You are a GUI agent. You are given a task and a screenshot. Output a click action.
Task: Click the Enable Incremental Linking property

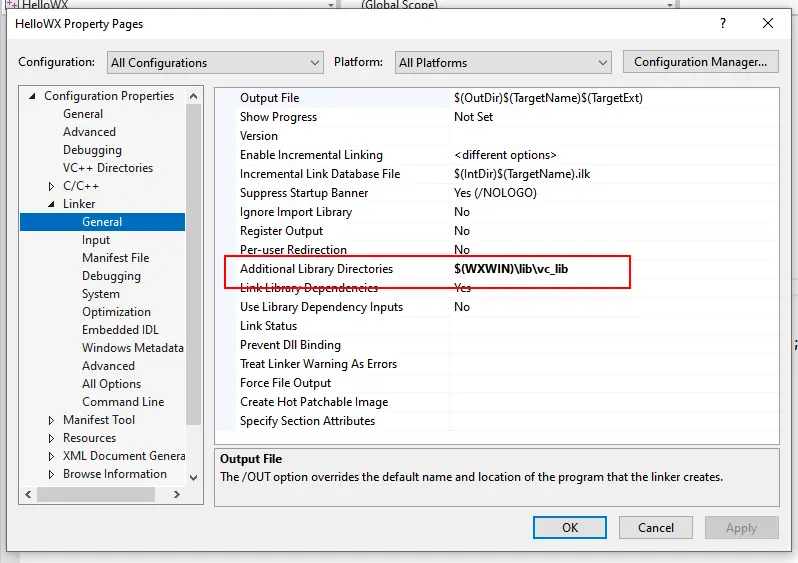(x=311, y=155)
